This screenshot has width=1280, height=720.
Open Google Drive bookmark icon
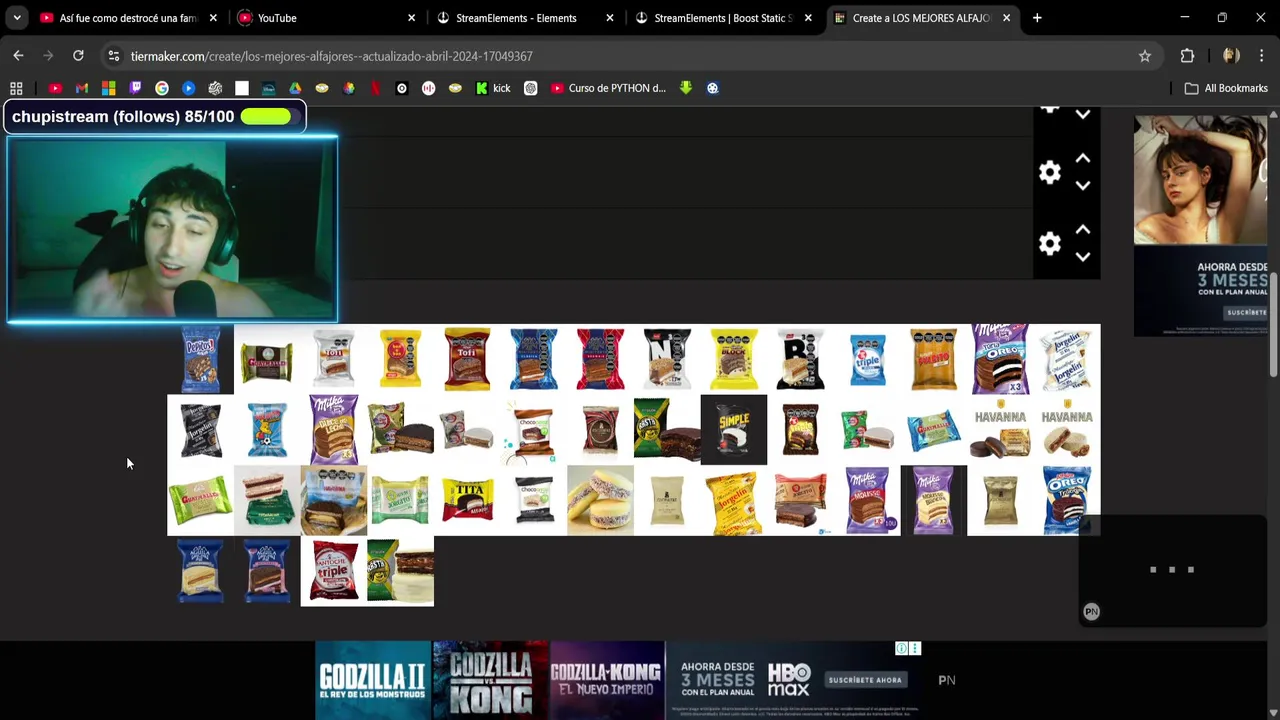[x=295, y=88]
